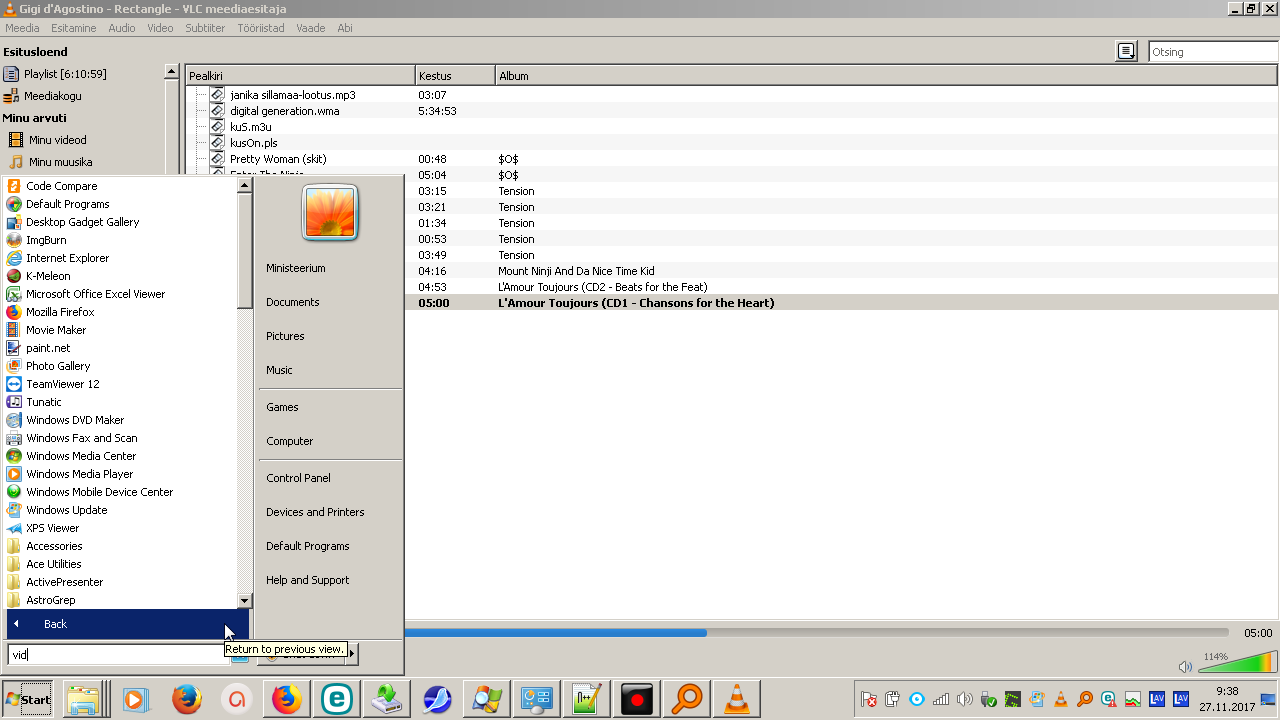Expand the Accessories folder
Viewport: 1280px width, 720px height.
tap(54, 546)
